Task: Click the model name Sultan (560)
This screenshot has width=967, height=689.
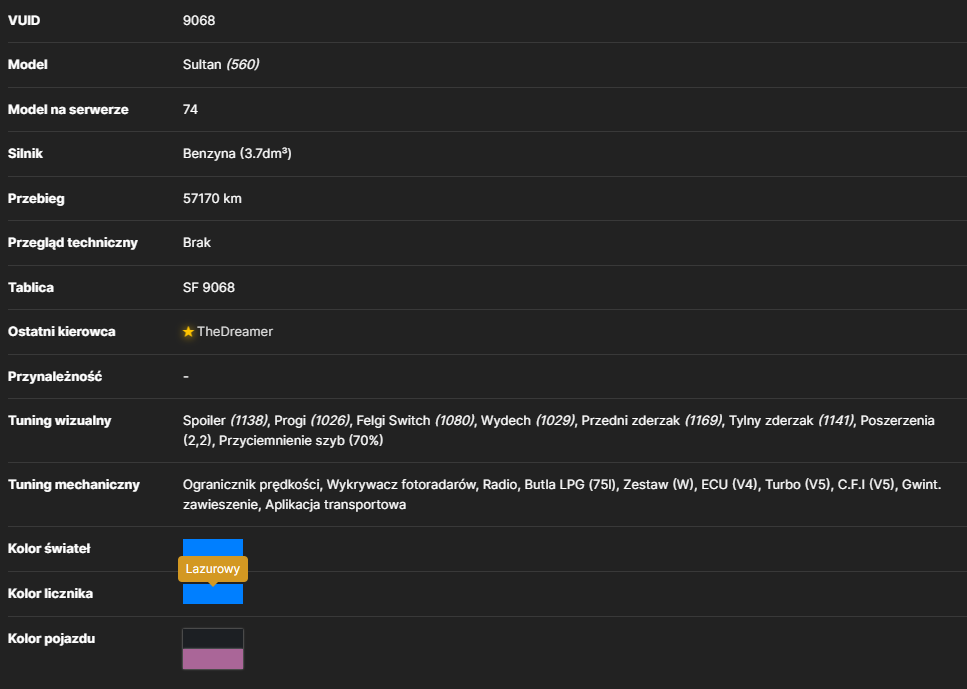Action: coord(221,65)
